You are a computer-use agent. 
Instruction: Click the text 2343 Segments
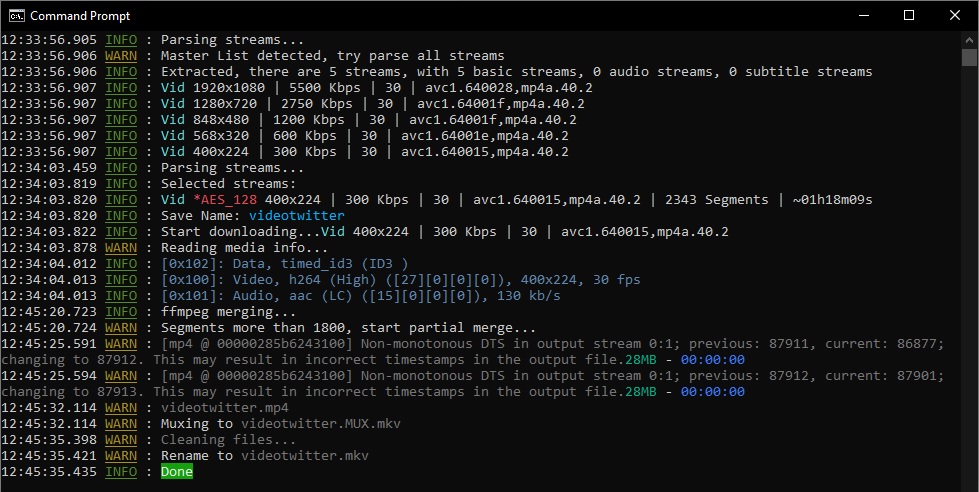coord(716,200)
